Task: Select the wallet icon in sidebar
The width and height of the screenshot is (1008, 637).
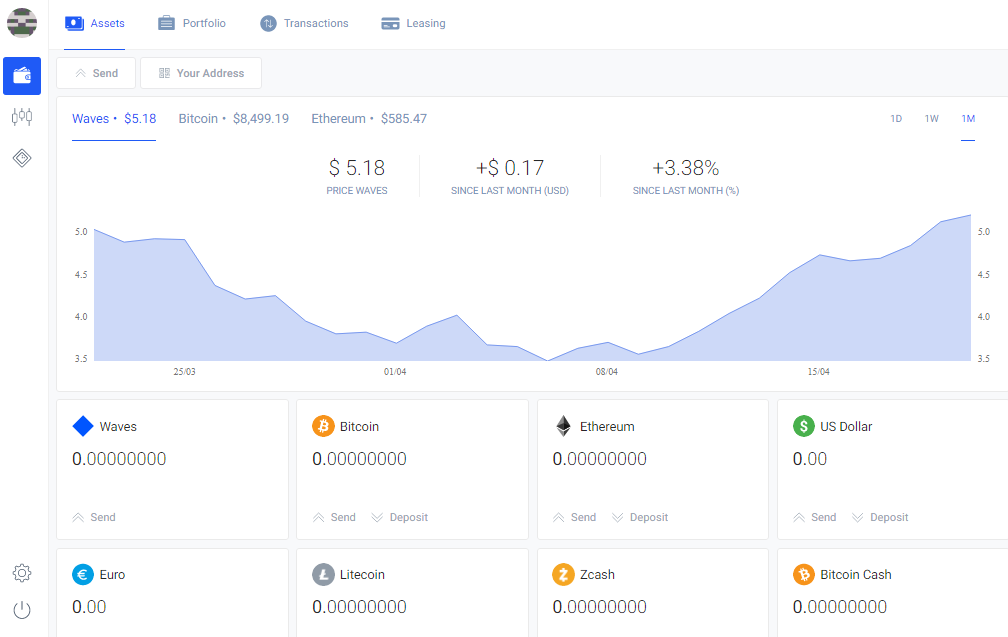Action: coord(22,76)
